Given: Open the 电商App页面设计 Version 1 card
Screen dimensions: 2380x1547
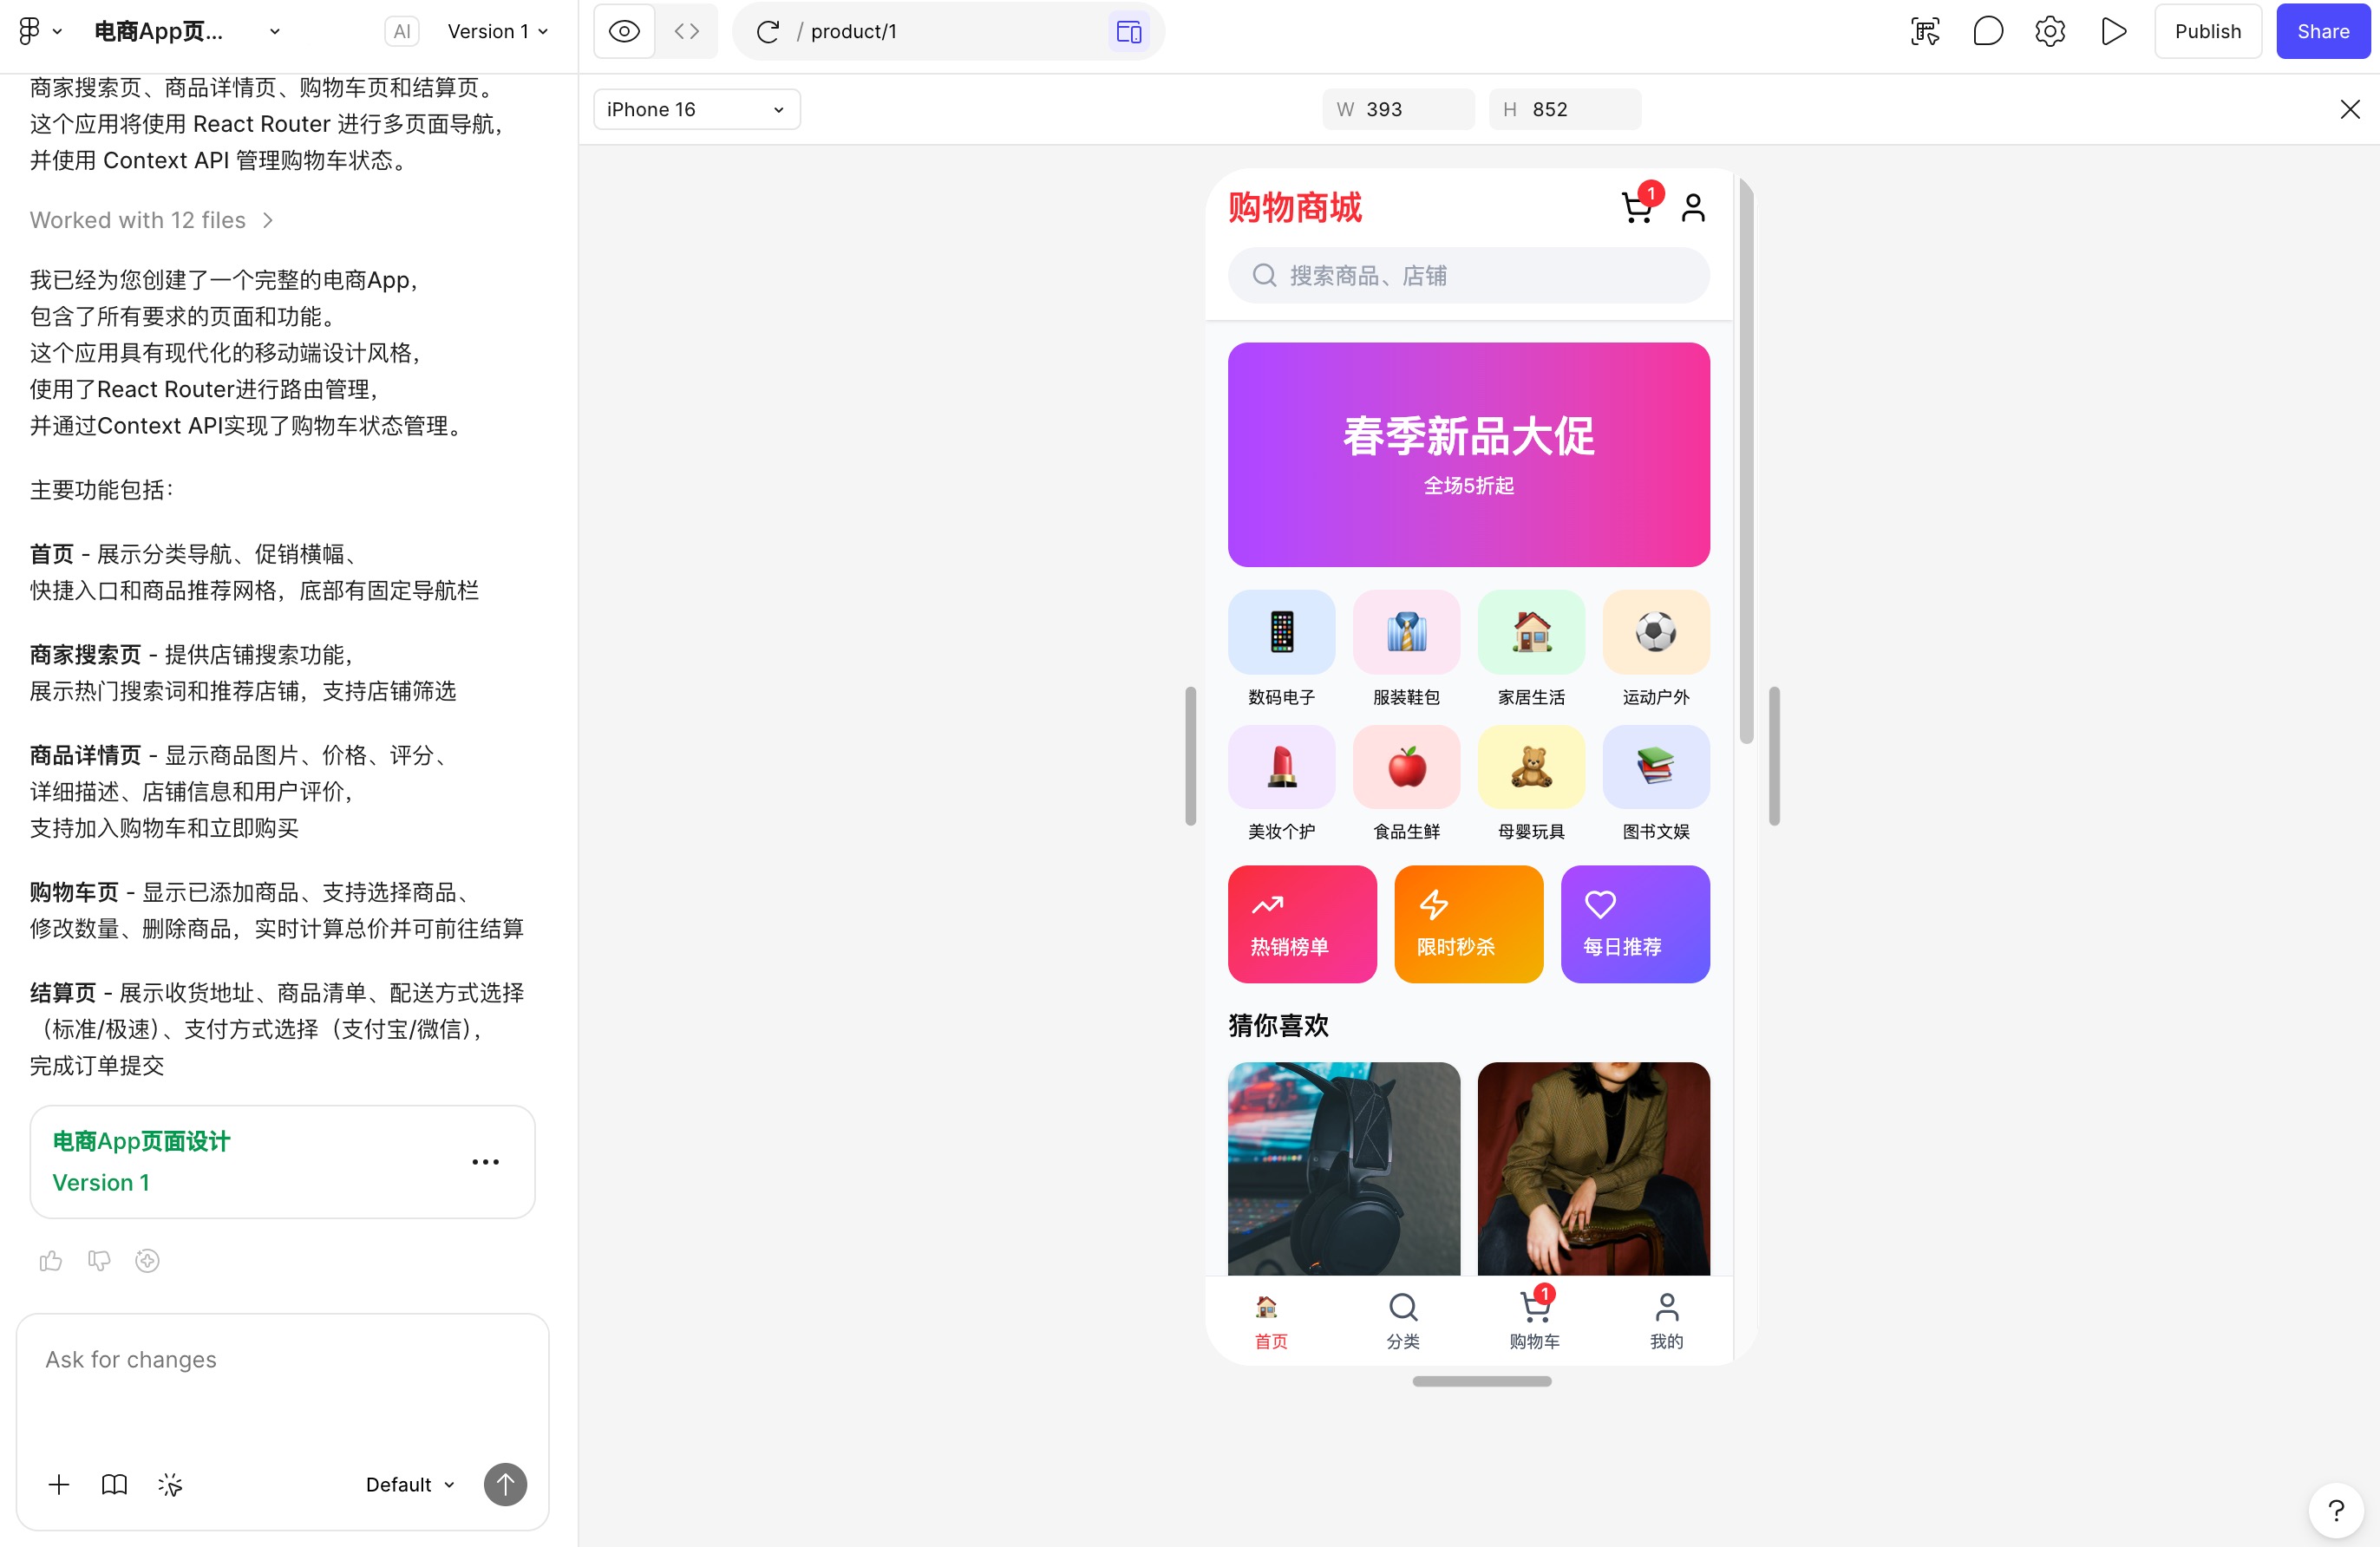Looking at the screenshot, I should (283, 1162).
